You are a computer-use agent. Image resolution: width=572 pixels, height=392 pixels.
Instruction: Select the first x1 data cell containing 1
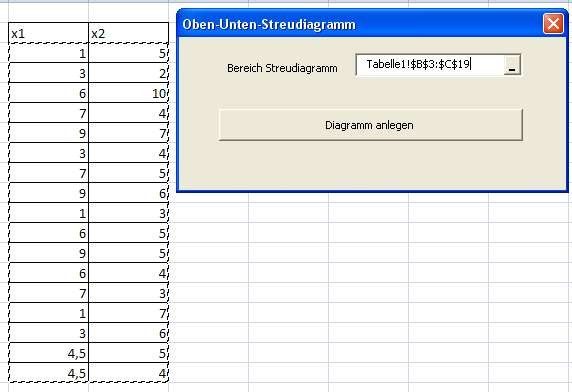49,53
